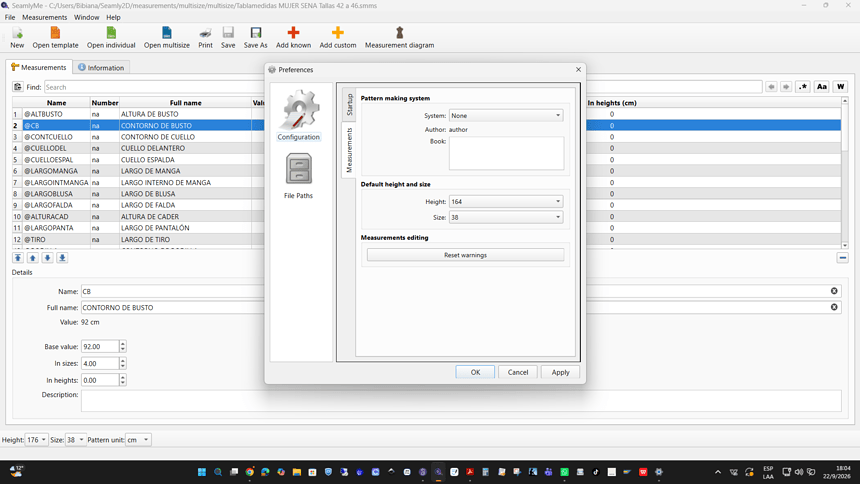Viewport: 860px width, 484px height.
Task: Click Add custom measurement icon
Action: (338, 37)
